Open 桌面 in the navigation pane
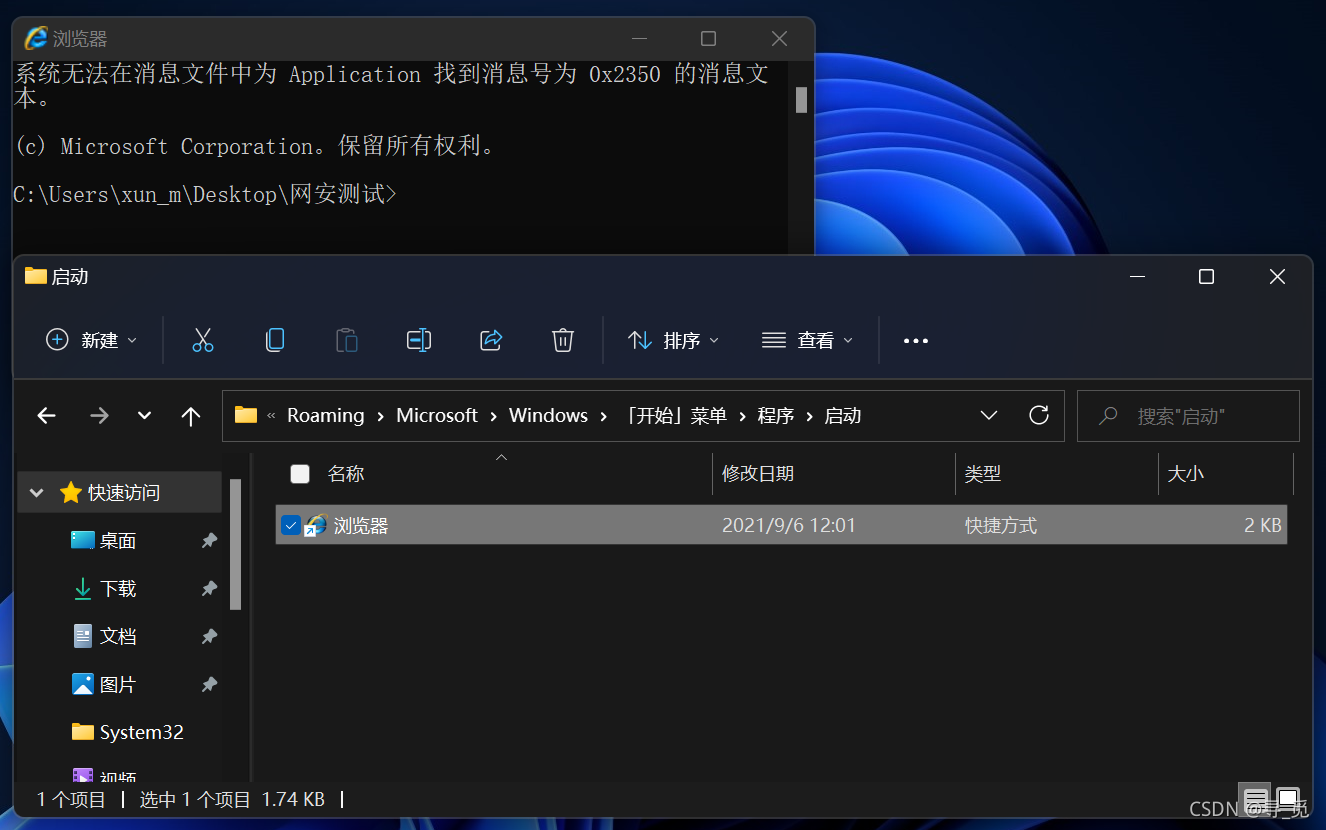 (118, 541)
